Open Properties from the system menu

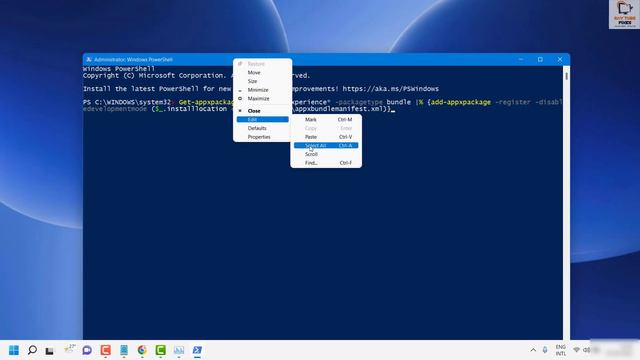click(262, 137)
